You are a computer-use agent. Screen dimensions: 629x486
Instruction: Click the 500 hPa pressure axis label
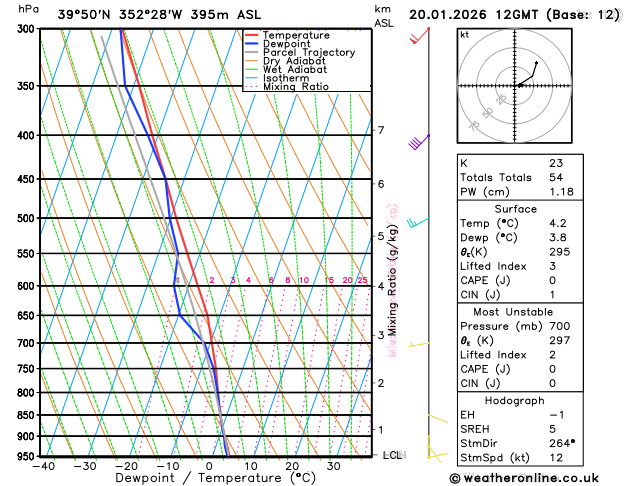click(x=26, y=218)
